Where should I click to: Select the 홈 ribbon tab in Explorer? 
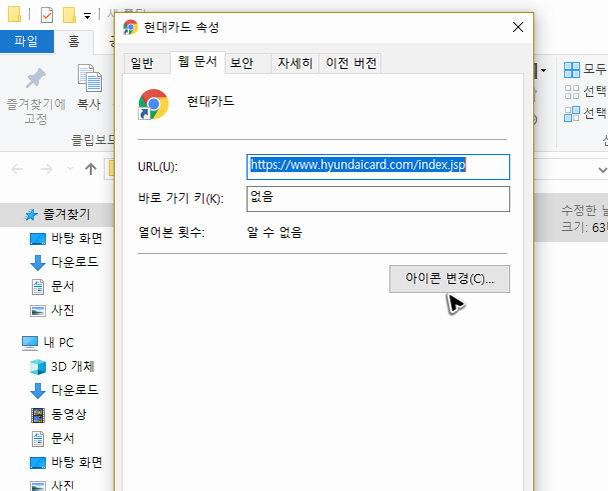point(74,41)
